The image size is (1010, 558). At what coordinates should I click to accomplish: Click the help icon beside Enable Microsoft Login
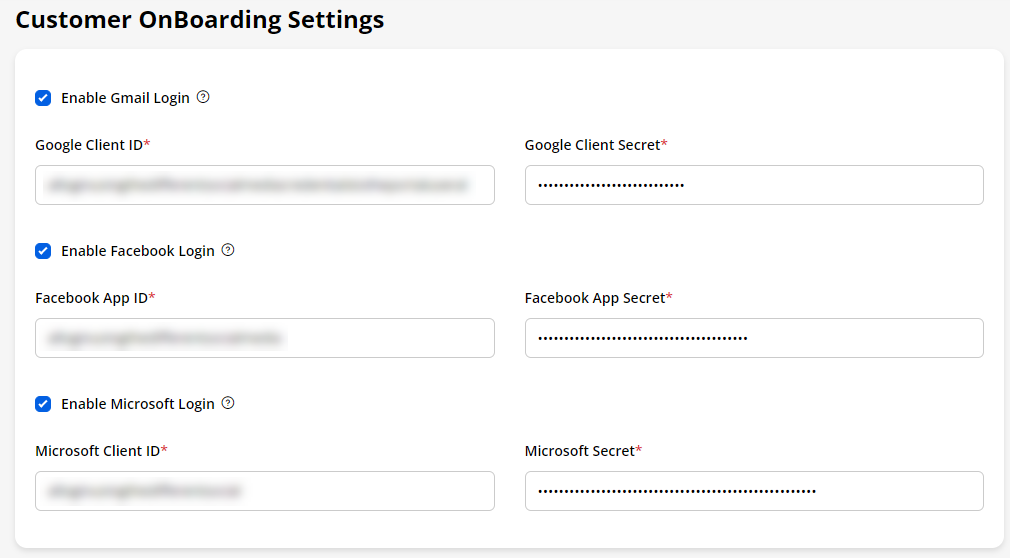click(228, 403)
